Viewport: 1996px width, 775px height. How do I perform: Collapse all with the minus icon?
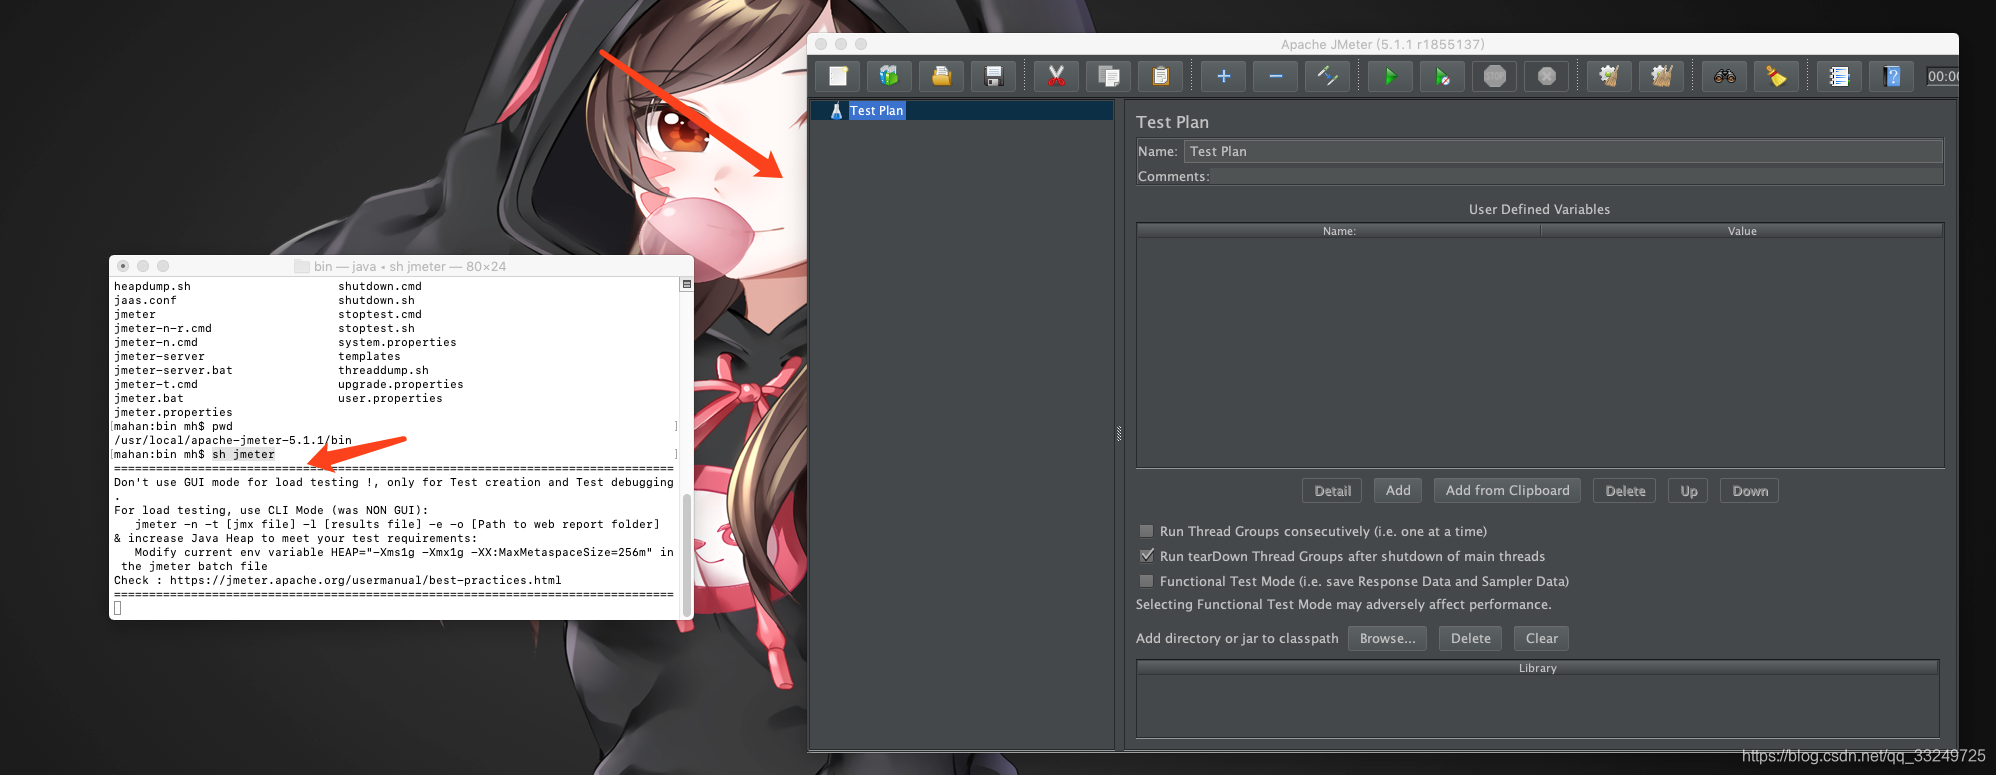point(1275,76)
